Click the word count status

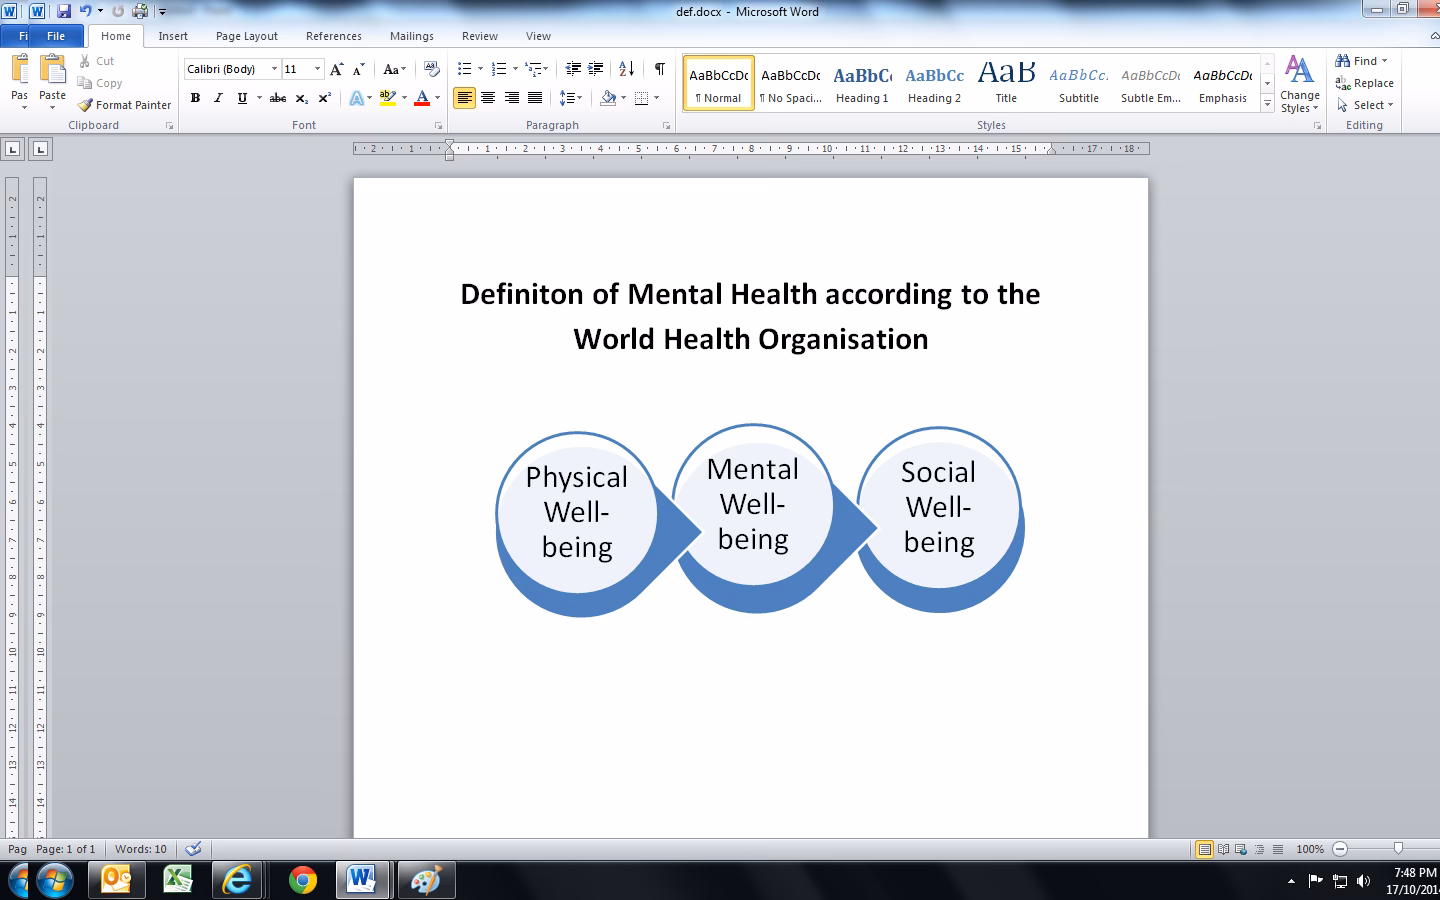click(141, 849)
